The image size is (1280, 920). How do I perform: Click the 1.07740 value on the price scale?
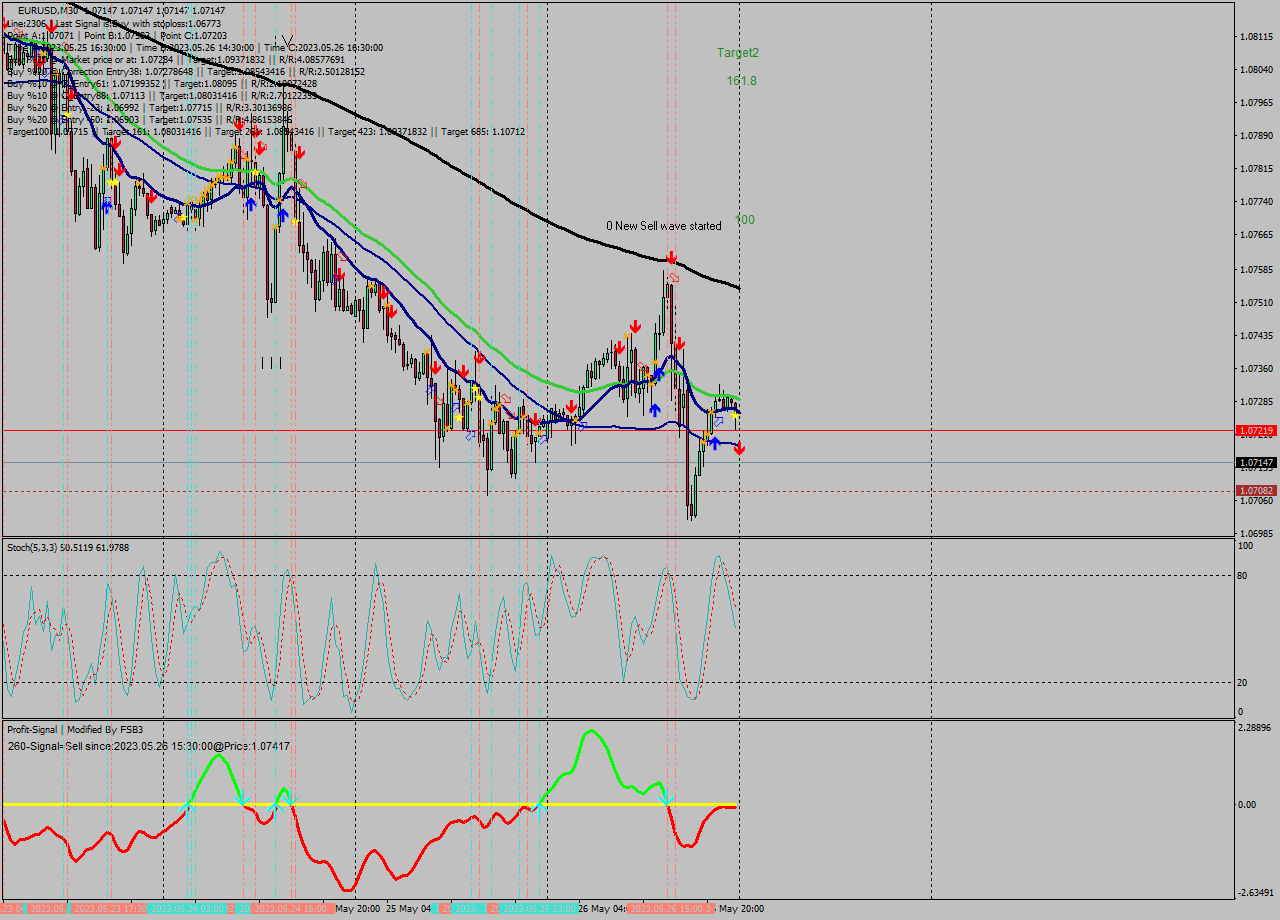[x=1257, y=202]
